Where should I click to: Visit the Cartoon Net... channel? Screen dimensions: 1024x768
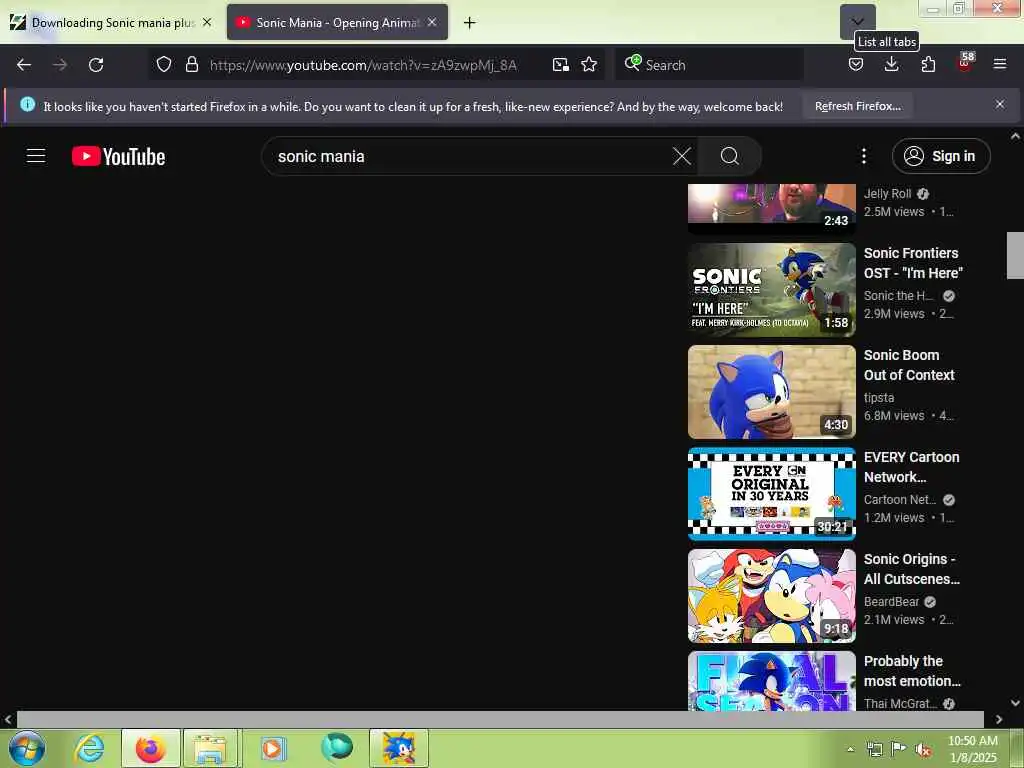tap(900, 500)
